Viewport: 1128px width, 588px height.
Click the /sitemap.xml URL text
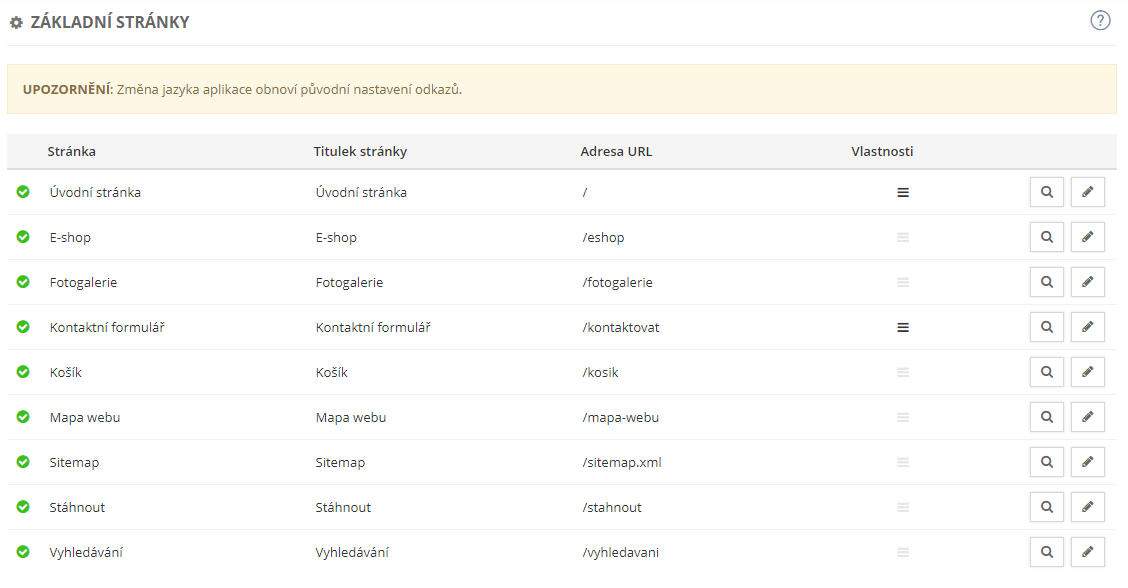622,463
